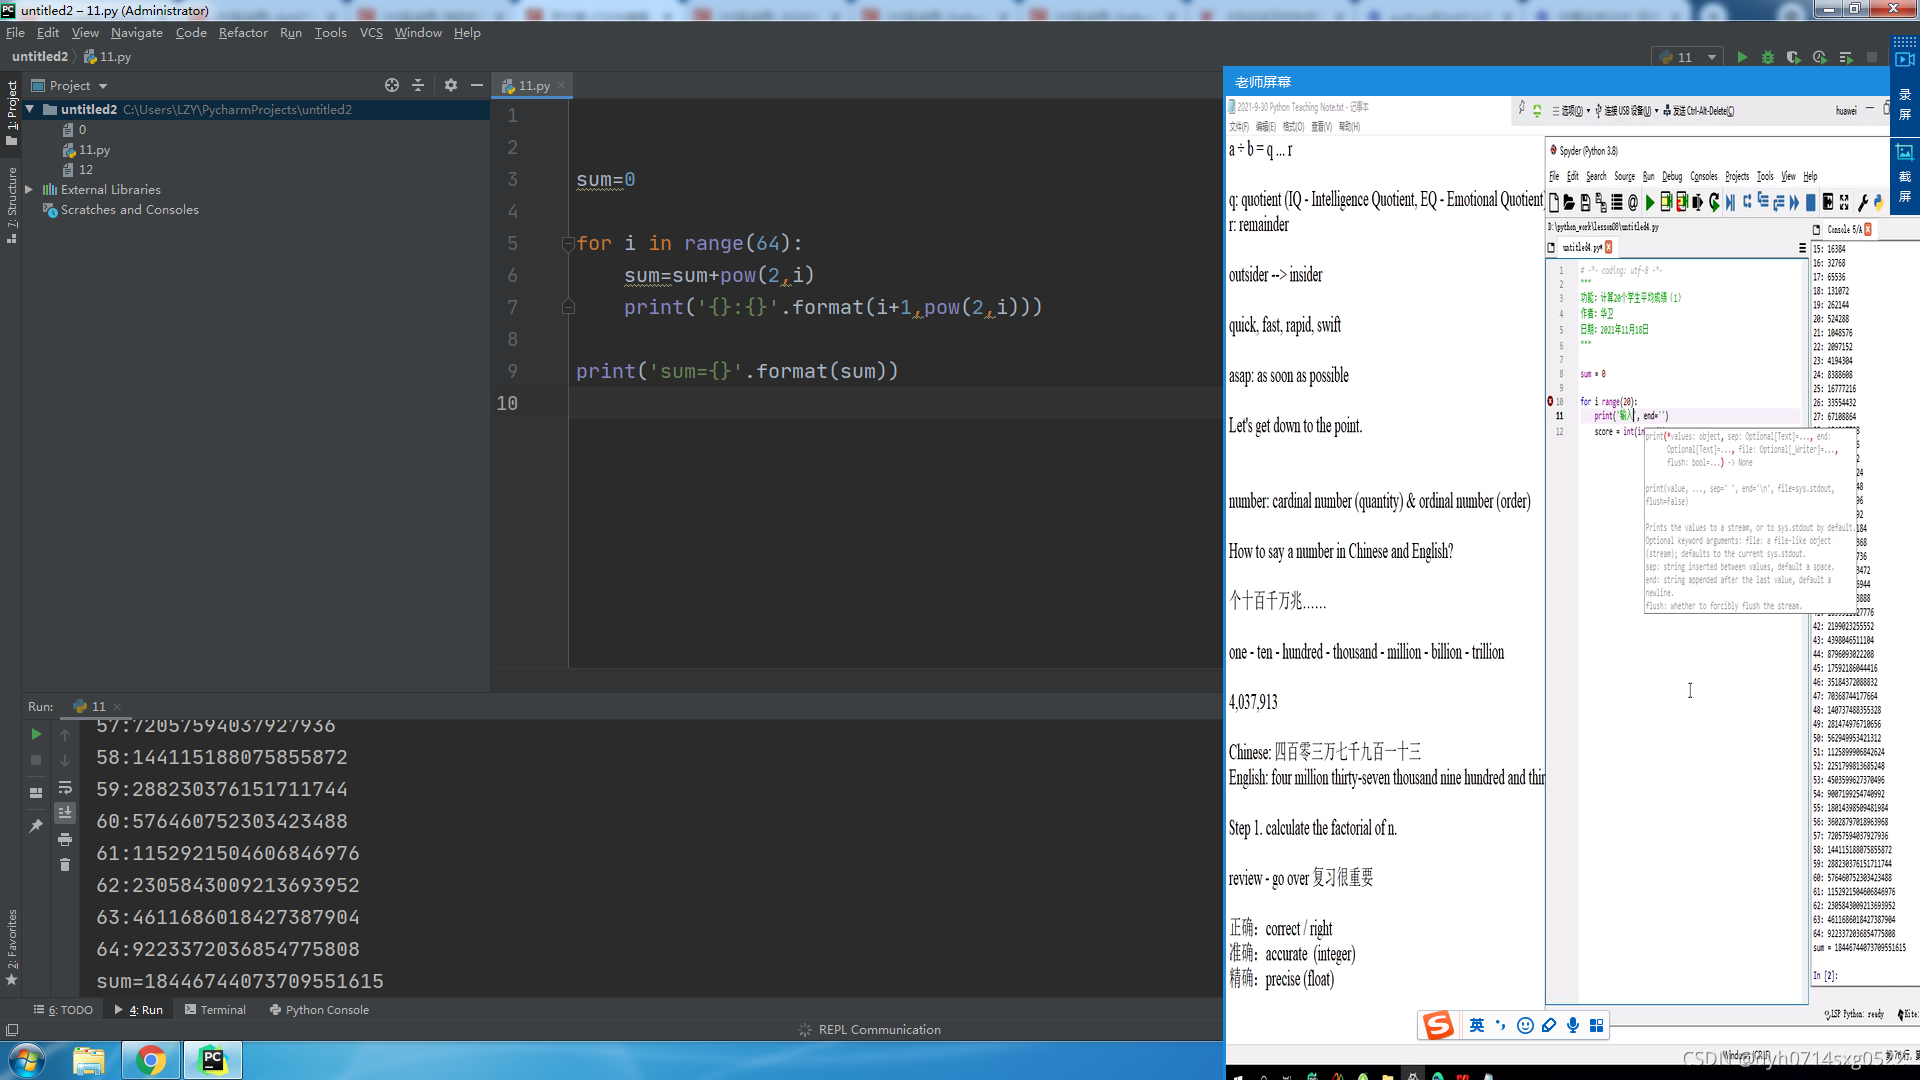1920x1080 pixels.
Task: Toggle the 2: Favorites side tab
Action: [x=11, y=946]
